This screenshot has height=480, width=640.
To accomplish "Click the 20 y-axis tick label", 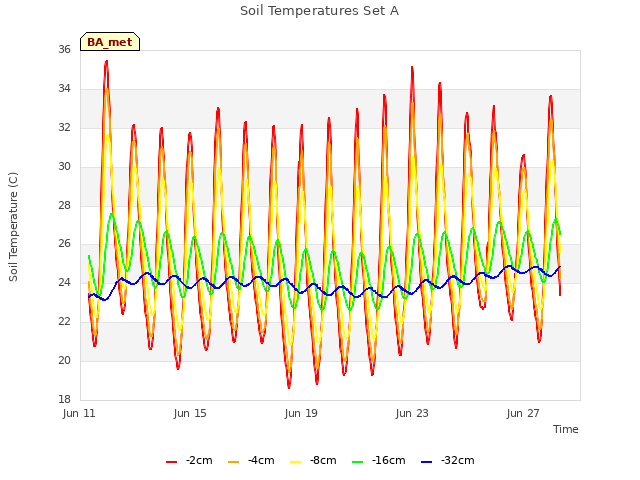I will point(64,360).
